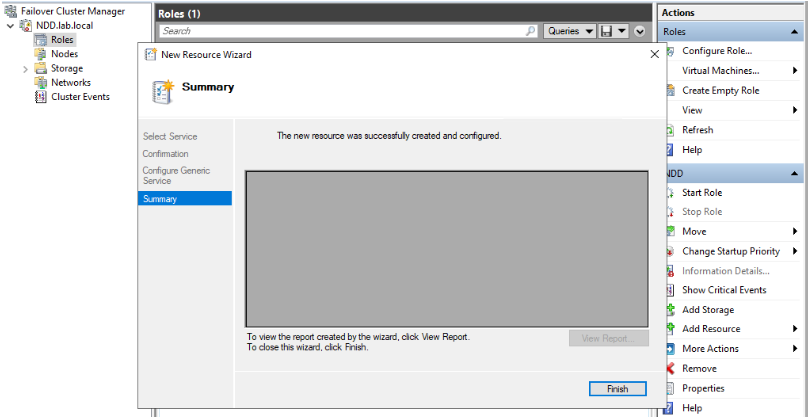Close the New Resource Wizard window
Screen dimensions: 808x417
[x=654, y=54]
